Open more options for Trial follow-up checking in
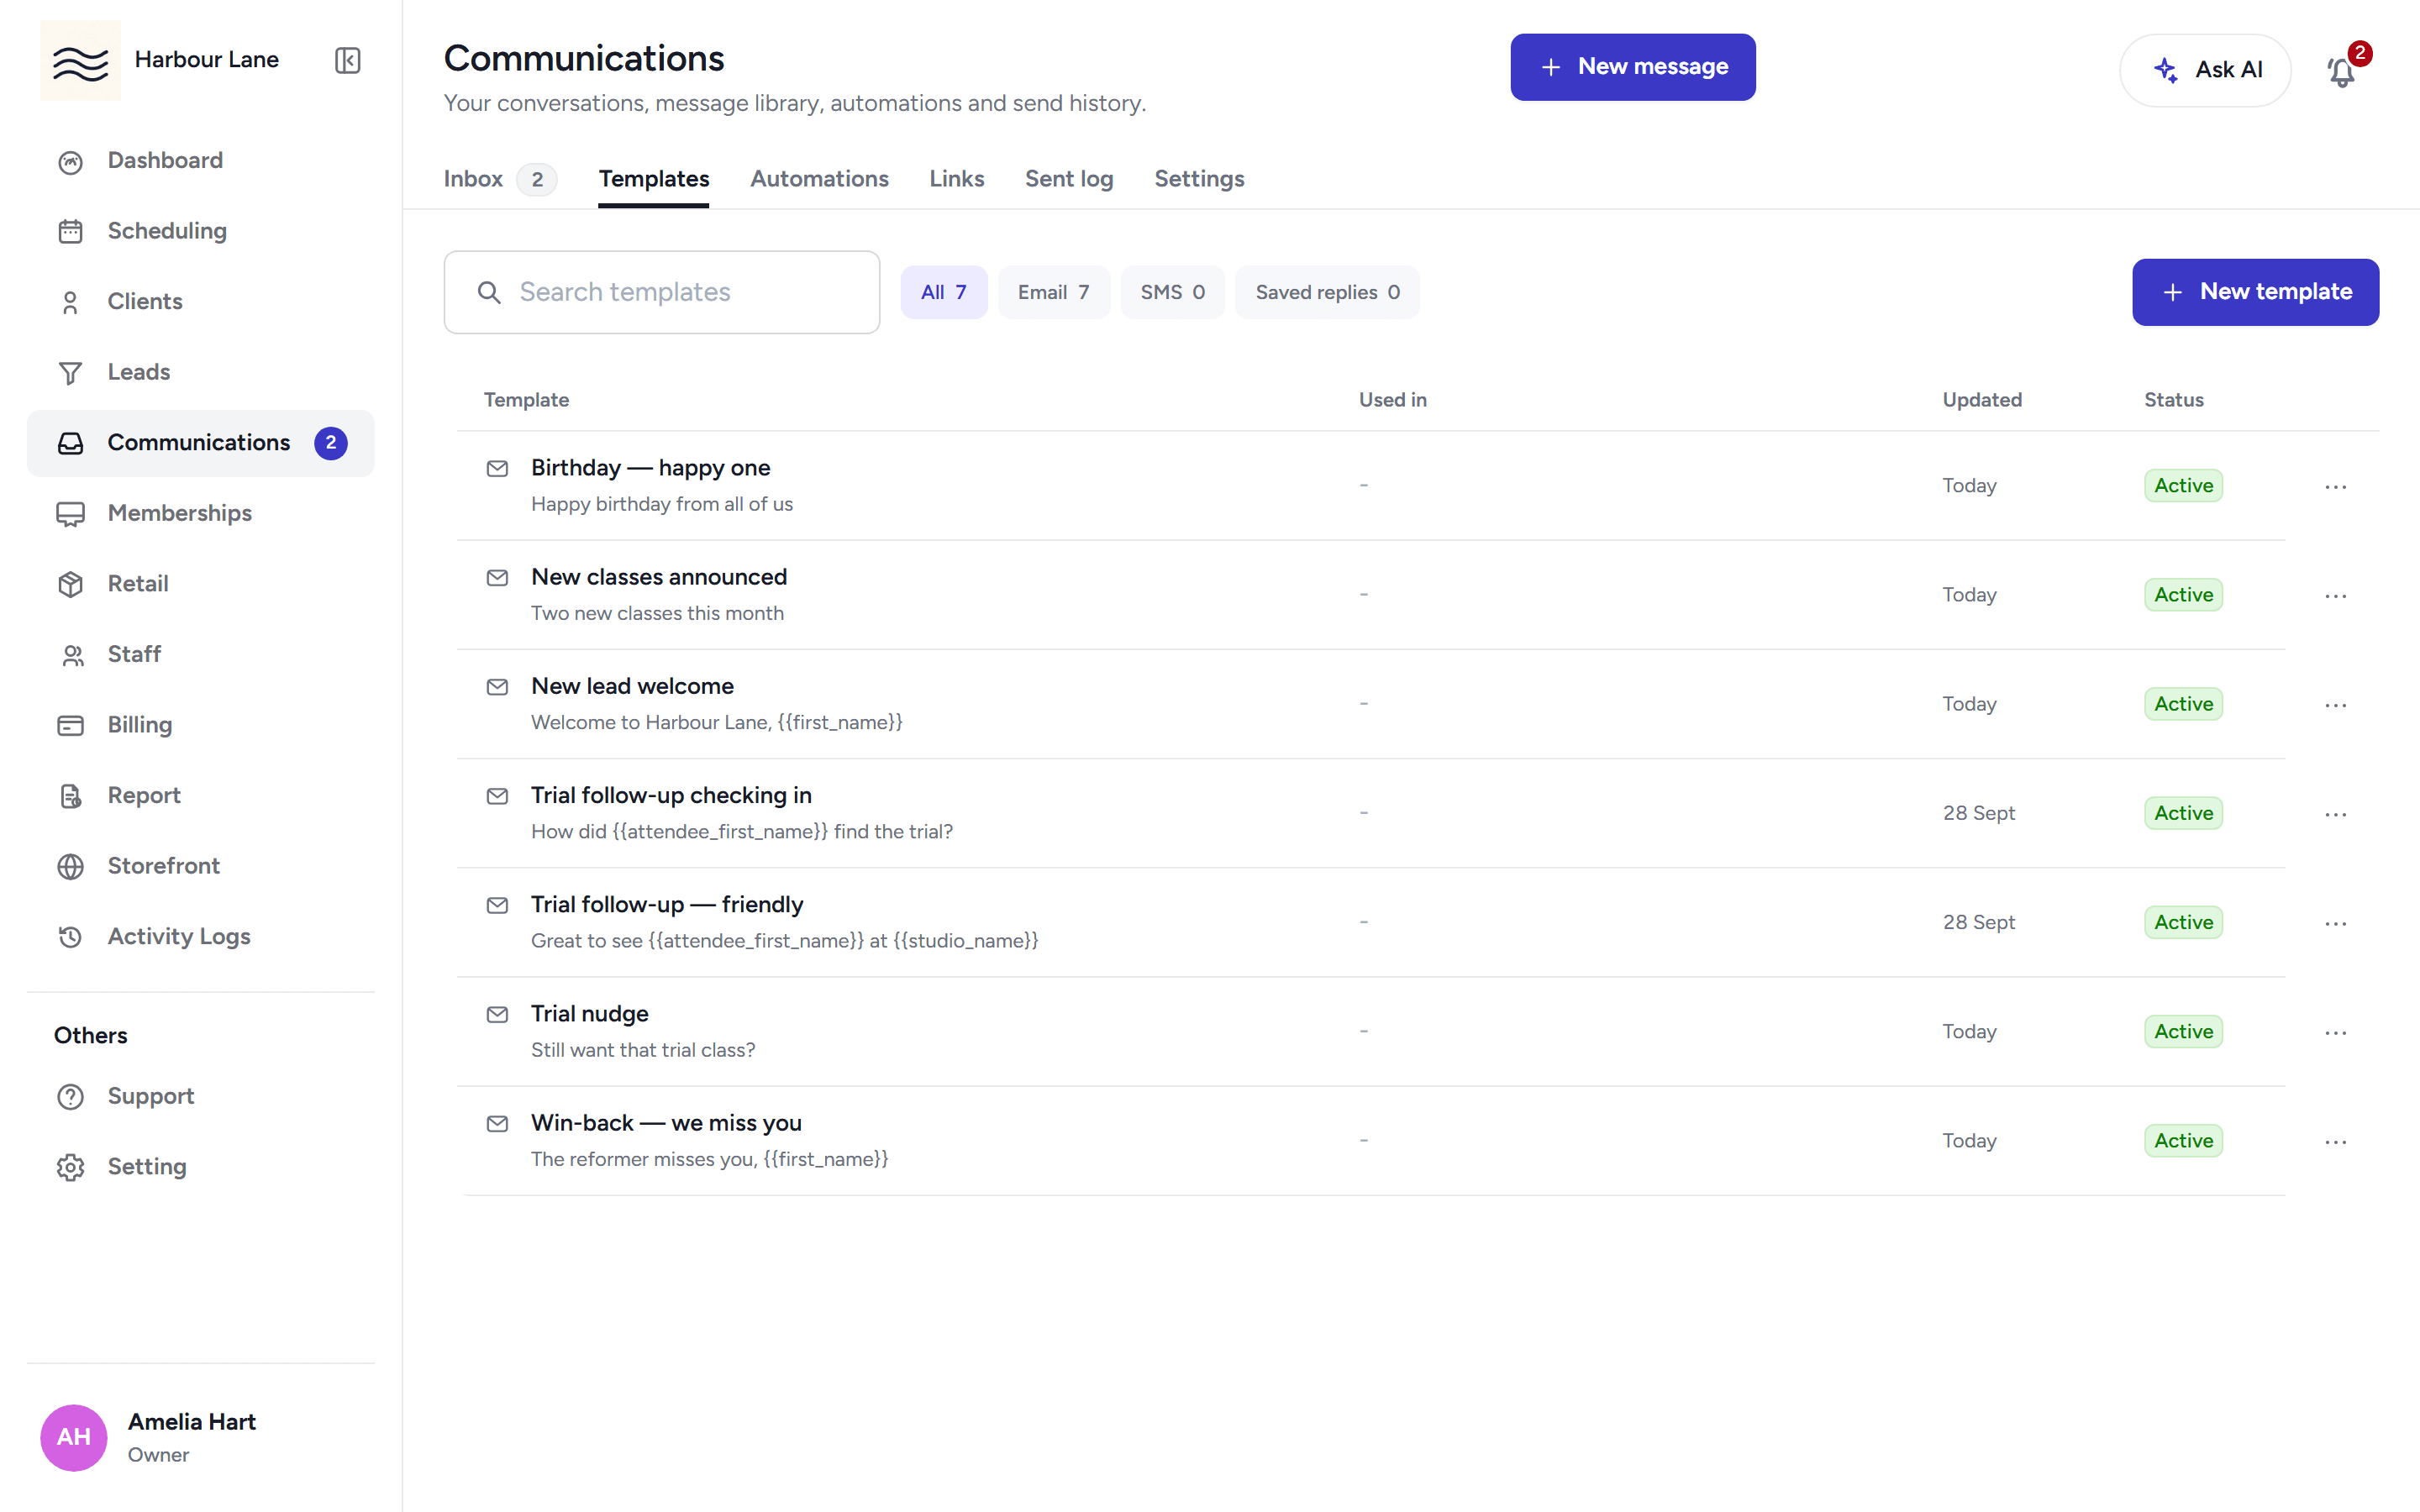Viewport: 2420px width, 1512px height. click(x=2335, y=814)
